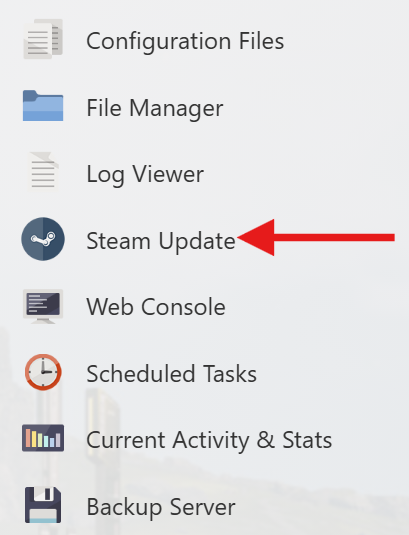Click the red arrow pointing to Steam Update
The width and height of the screenshot is (409, 535).
point(316,237)
